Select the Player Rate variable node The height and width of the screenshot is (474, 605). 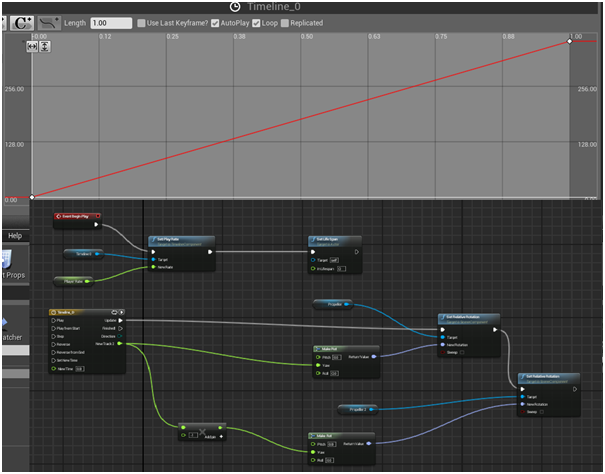pyautogui.click(x=73, y=281)
